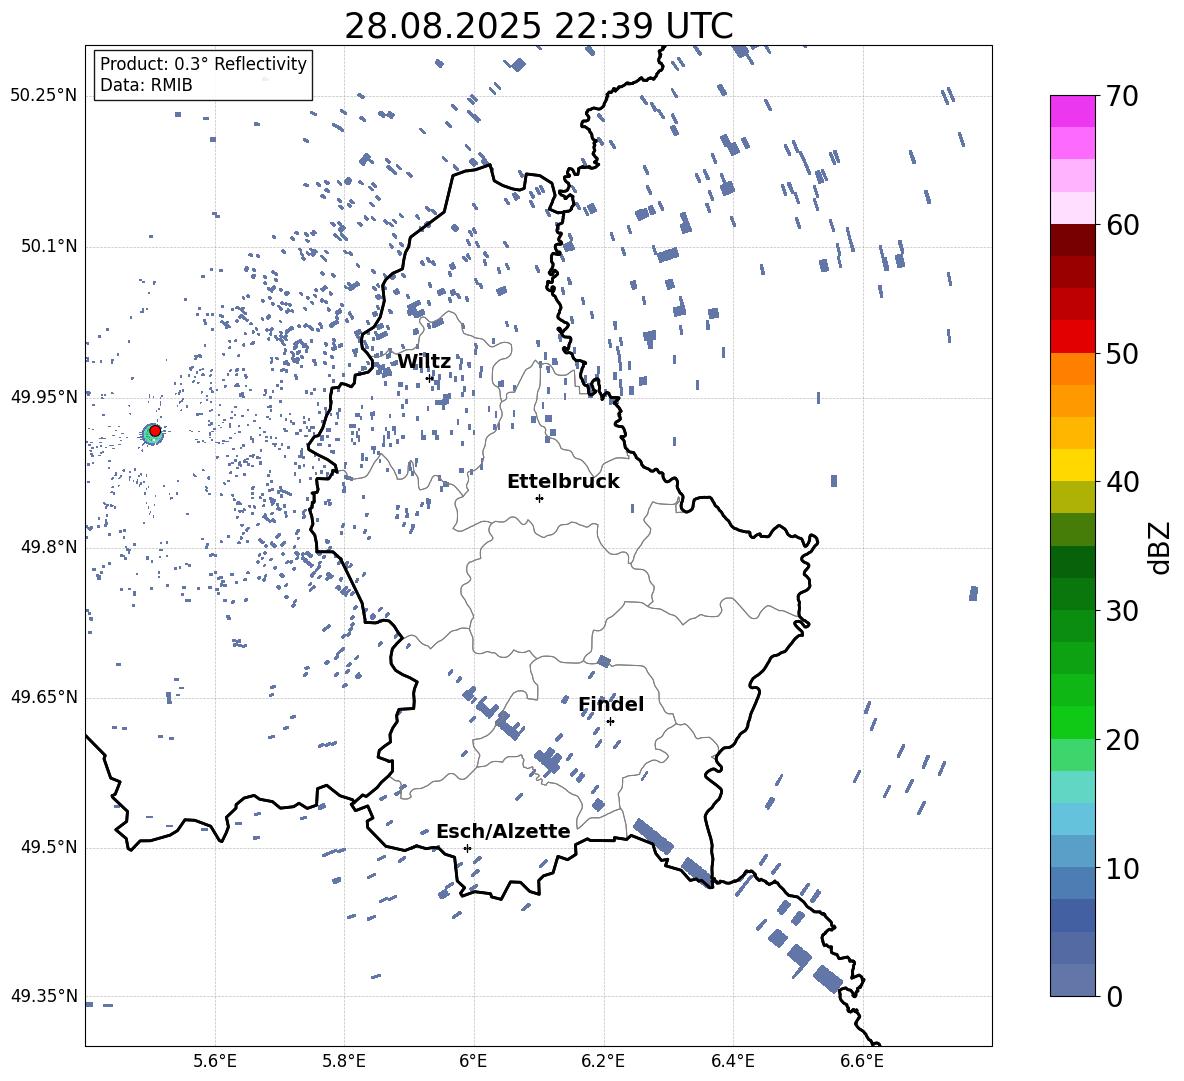Click the olive colorbar segment below 40
Image resolution: width=1184 pixels, height=1081 pixels.
1073,497
